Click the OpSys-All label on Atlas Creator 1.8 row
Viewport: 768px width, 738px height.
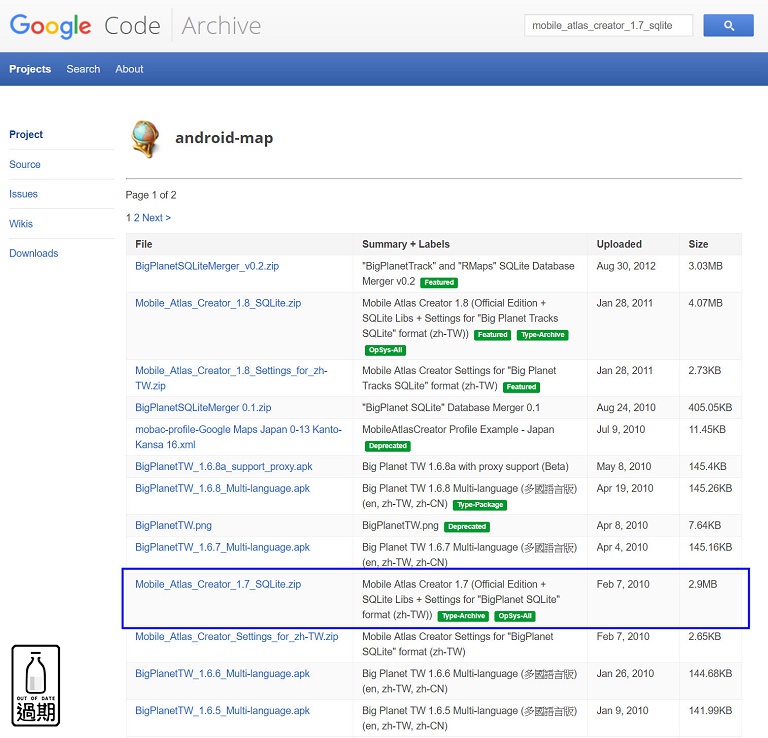[x=385, y=350]
